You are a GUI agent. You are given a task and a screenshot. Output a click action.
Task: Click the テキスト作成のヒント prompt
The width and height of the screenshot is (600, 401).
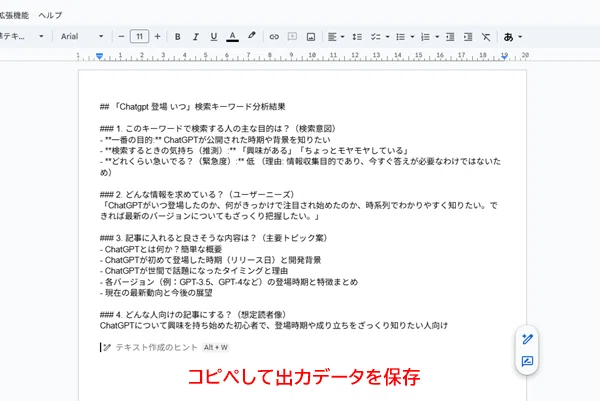[x=156, y=347]
